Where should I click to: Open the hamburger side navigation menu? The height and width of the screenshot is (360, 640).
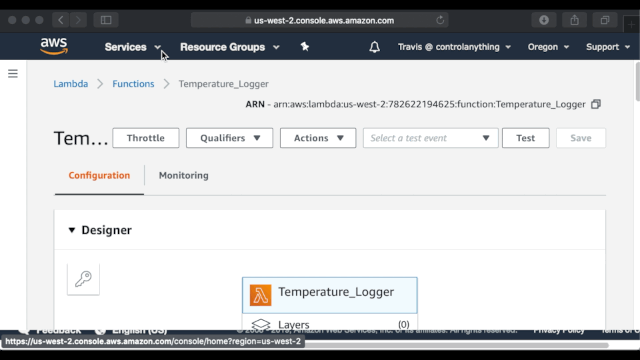(13, 73)
